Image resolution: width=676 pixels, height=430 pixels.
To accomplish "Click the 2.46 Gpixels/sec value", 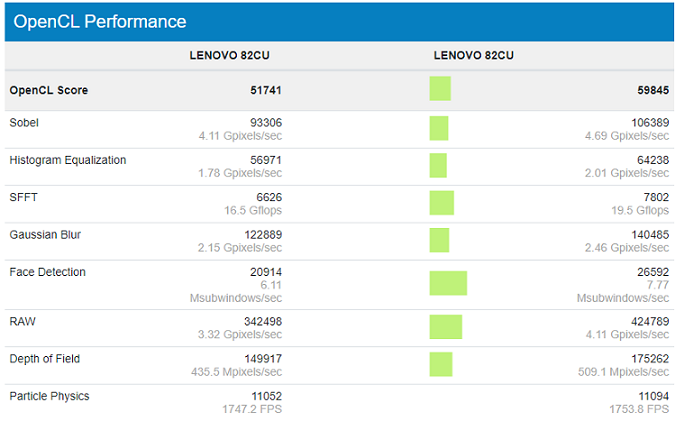I will pyautogui.click(x=627, y=248).
